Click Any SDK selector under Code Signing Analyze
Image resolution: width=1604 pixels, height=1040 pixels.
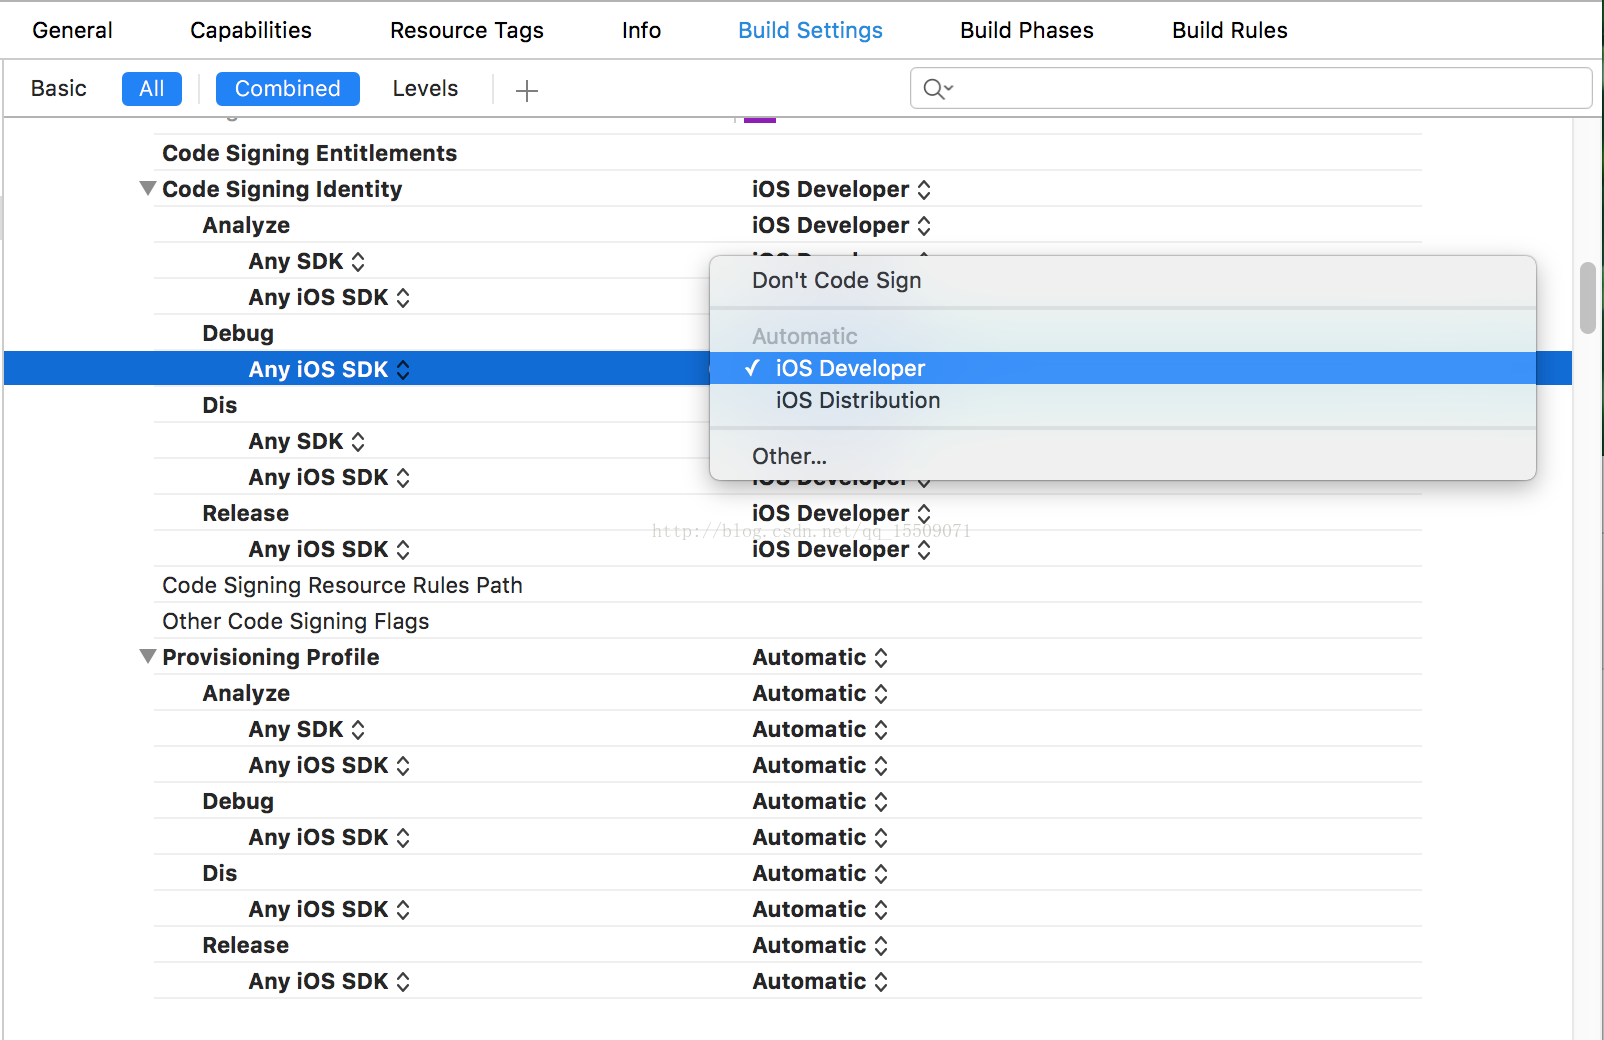coord(307,261)
